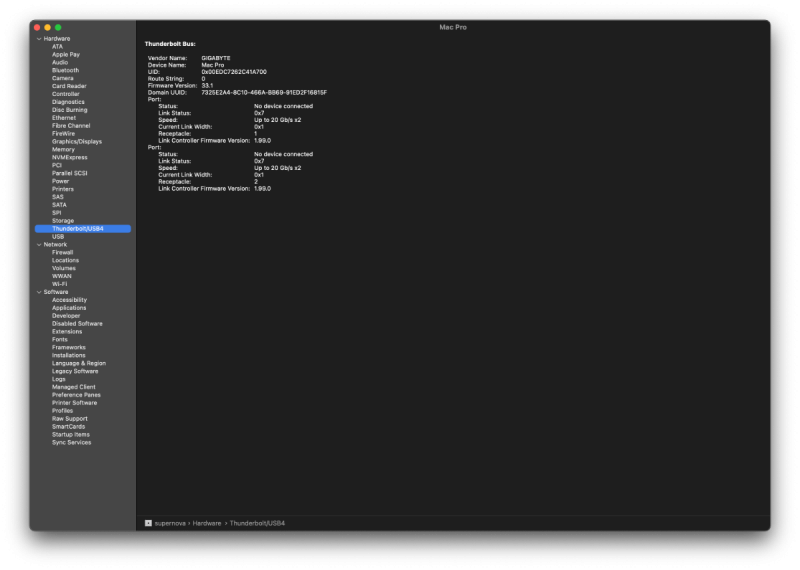Select Printers in the sidebar
Image resolution: width=800 pixels, height=570 pixels.
63,189
